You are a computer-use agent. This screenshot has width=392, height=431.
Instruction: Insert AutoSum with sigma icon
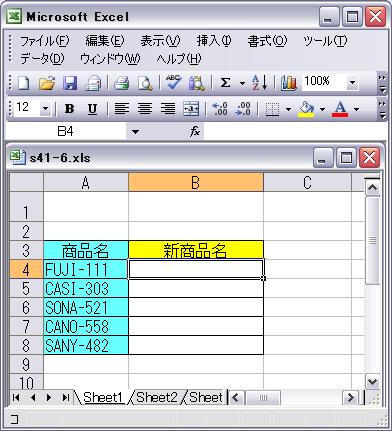(x=225, y=83)
